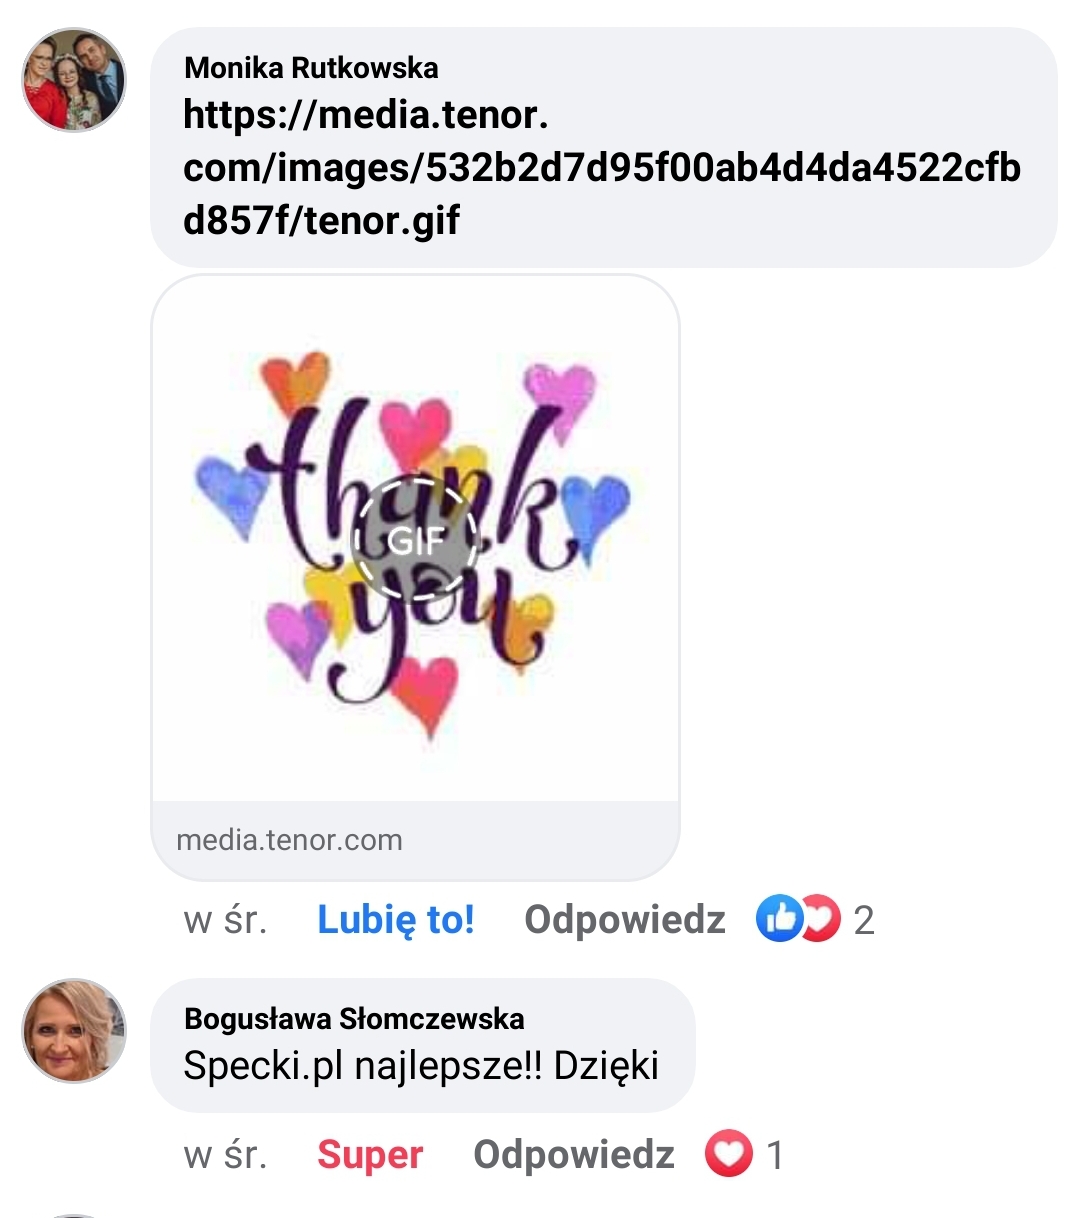This screenshot has width=1076, height=1218.
Task: Open Monika Rutkowska's profile picture
Action: tap(74, 80)
